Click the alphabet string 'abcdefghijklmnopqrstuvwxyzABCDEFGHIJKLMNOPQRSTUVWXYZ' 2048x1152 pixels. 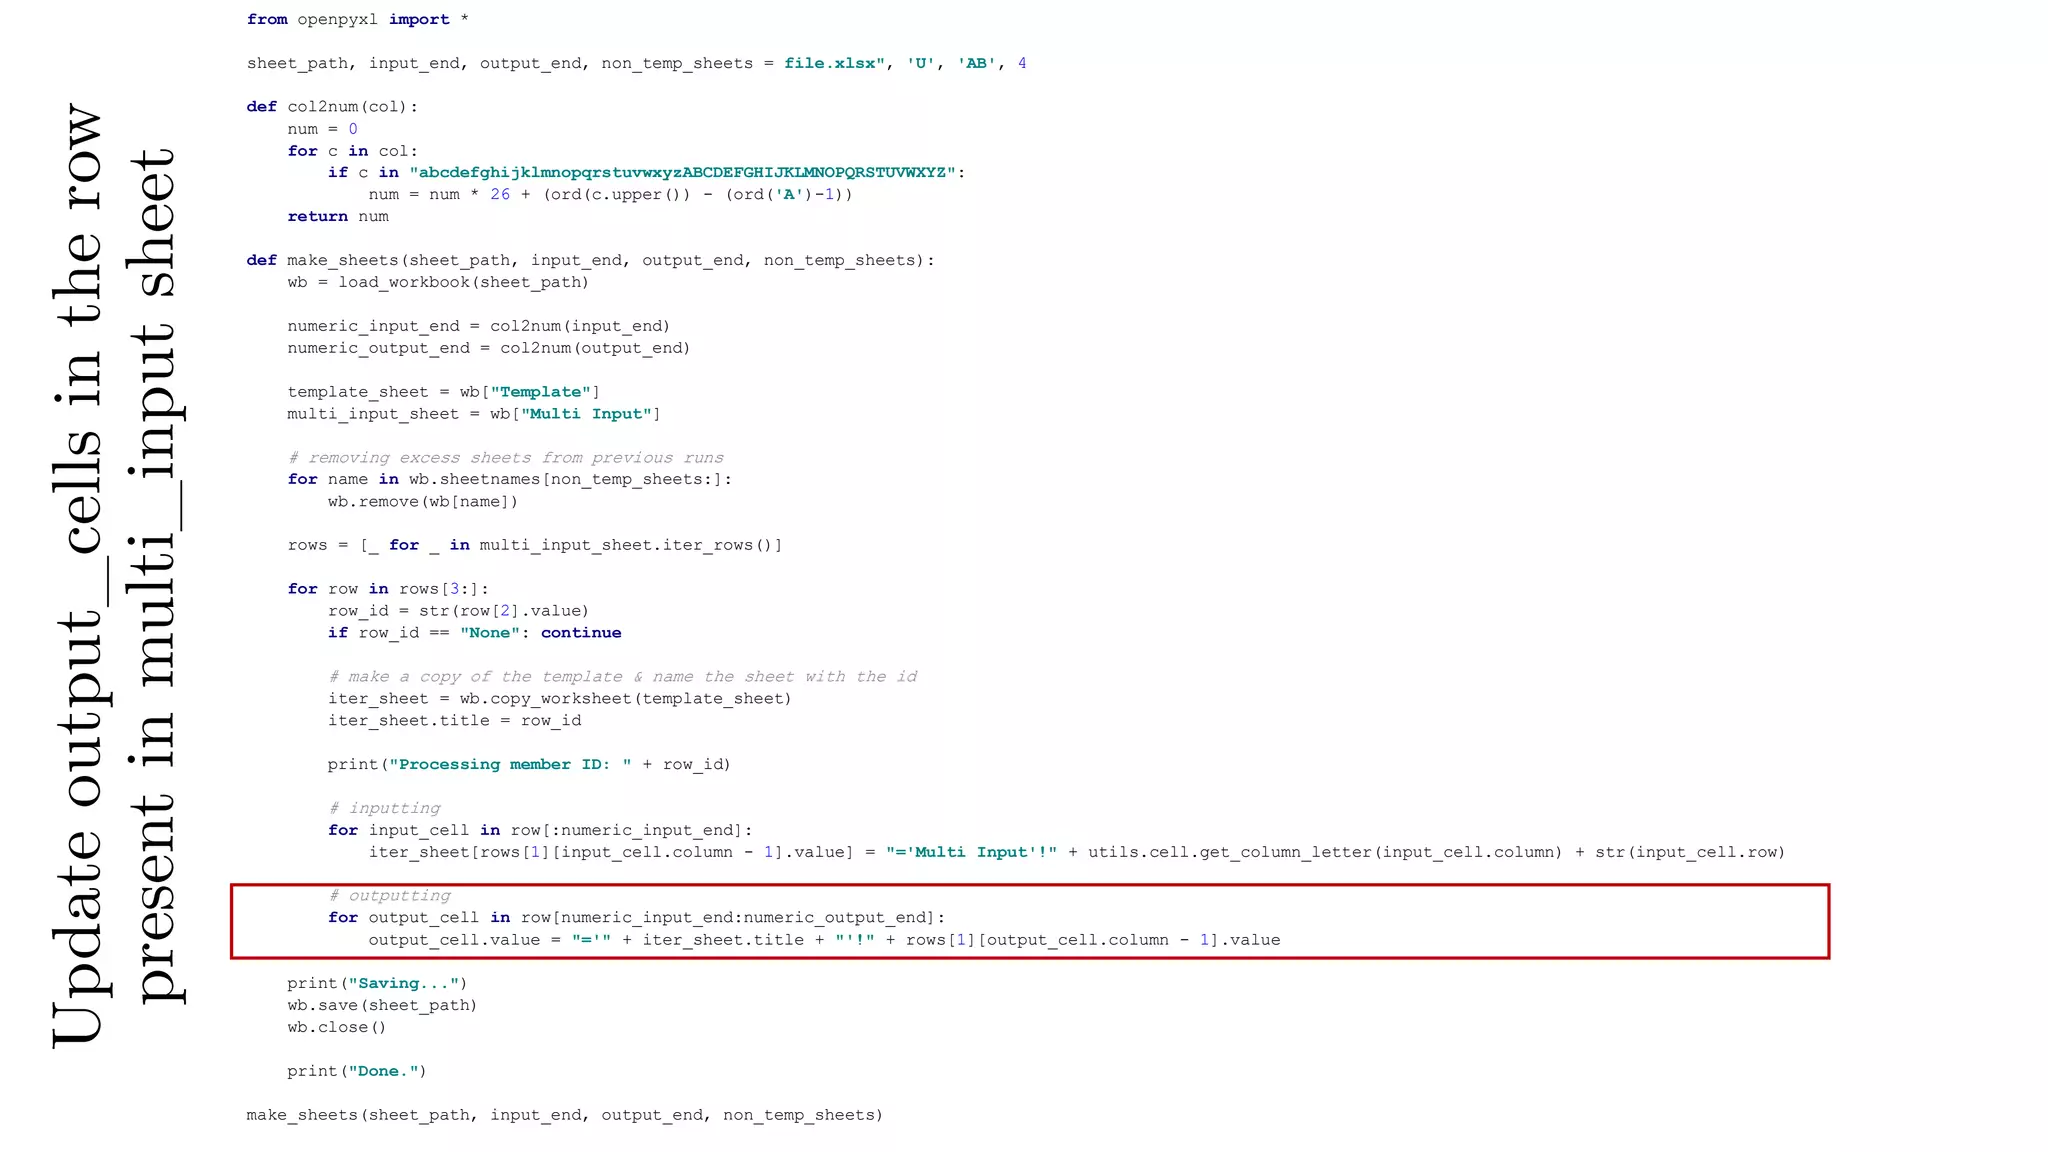click(682, 173)
